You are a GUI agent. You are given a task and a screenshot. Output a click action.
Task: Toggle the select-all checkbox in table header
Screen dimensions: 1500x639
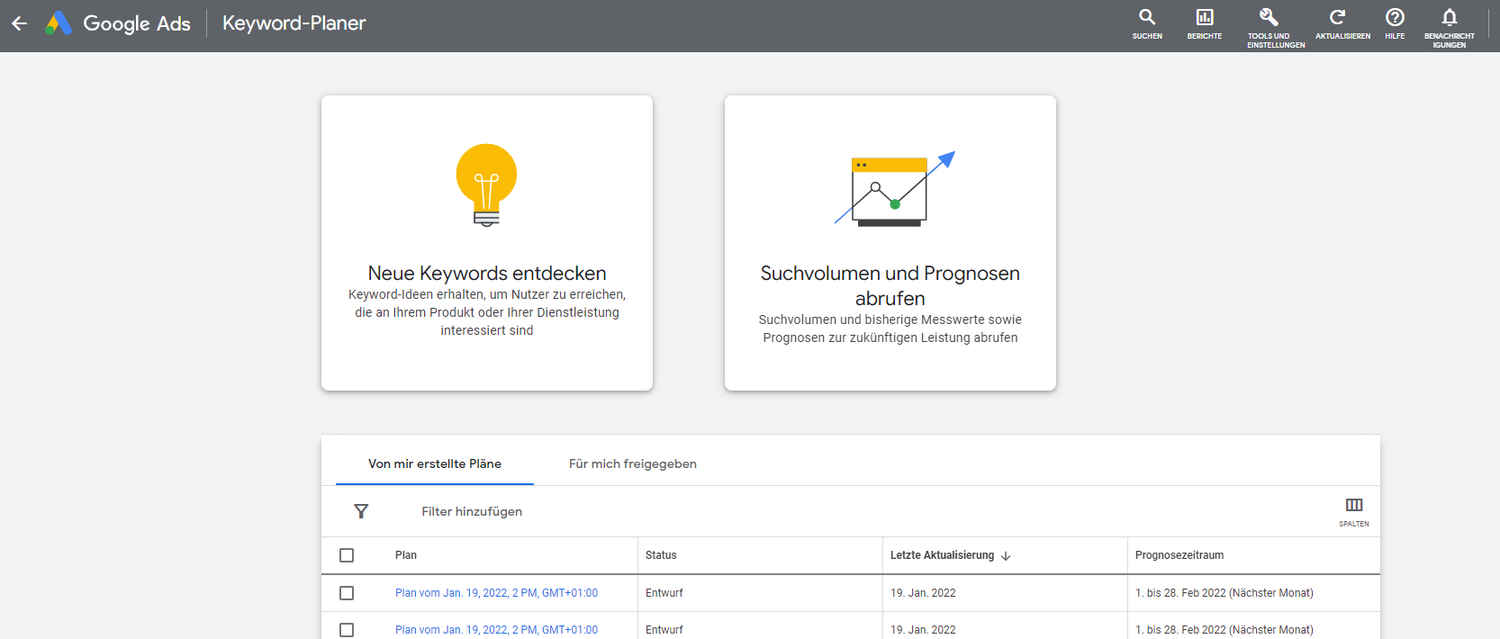[347, 555]
